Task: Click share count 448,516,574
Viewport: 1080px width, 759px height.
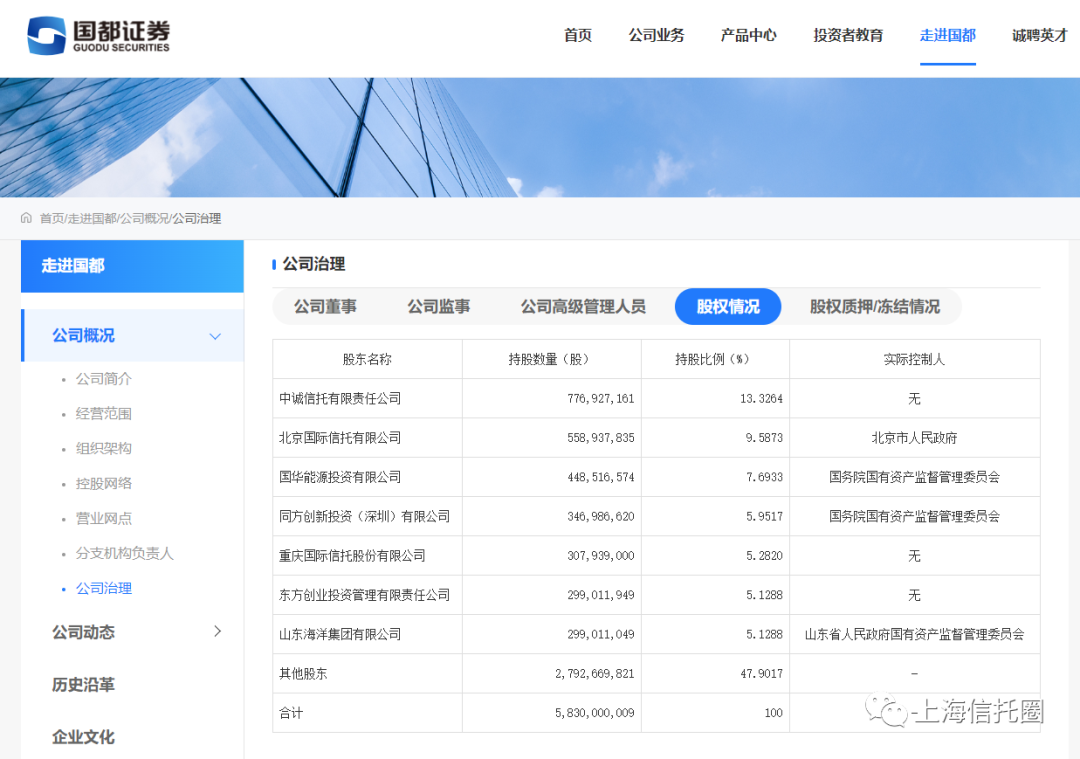Action: [x=601, y=477]
